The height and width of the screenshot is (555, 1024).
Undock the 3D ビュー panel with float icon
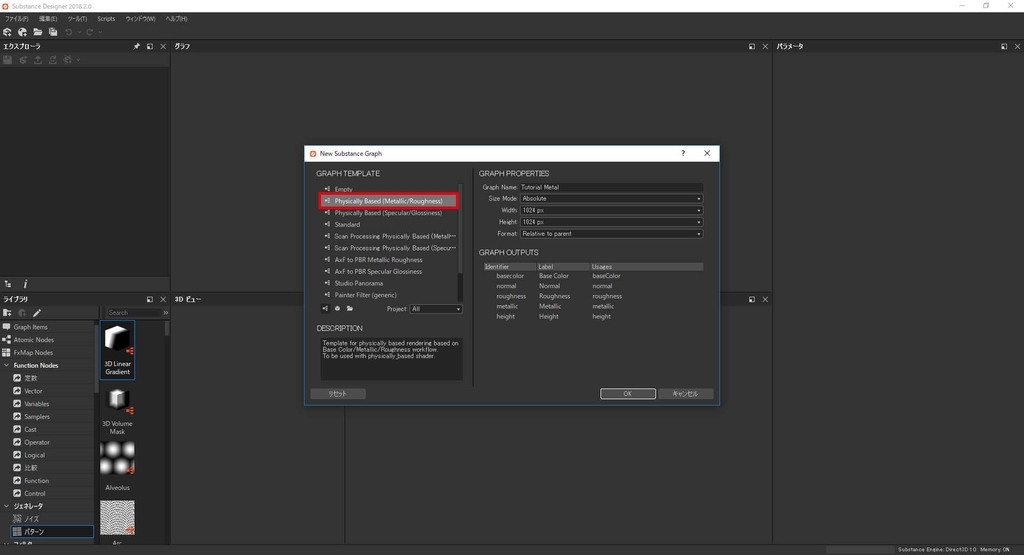pos(752,299)
